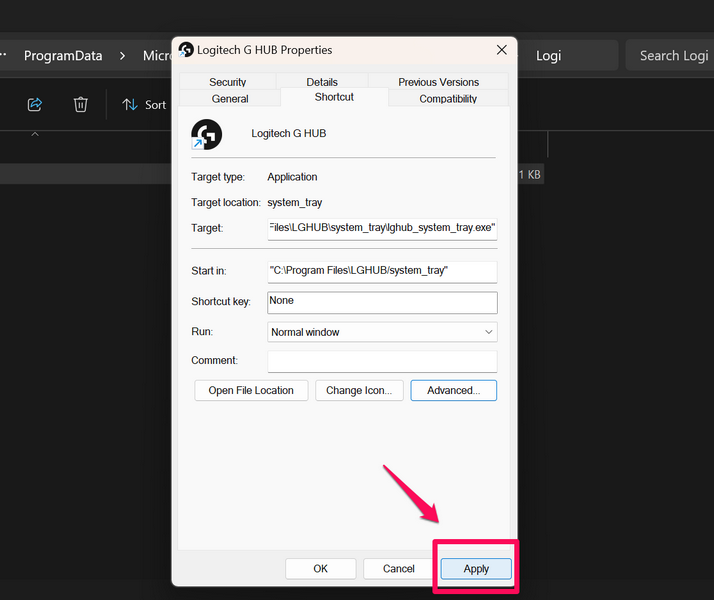Focus the Shortcut key field
714x600 pixels.
coord(382,301)
